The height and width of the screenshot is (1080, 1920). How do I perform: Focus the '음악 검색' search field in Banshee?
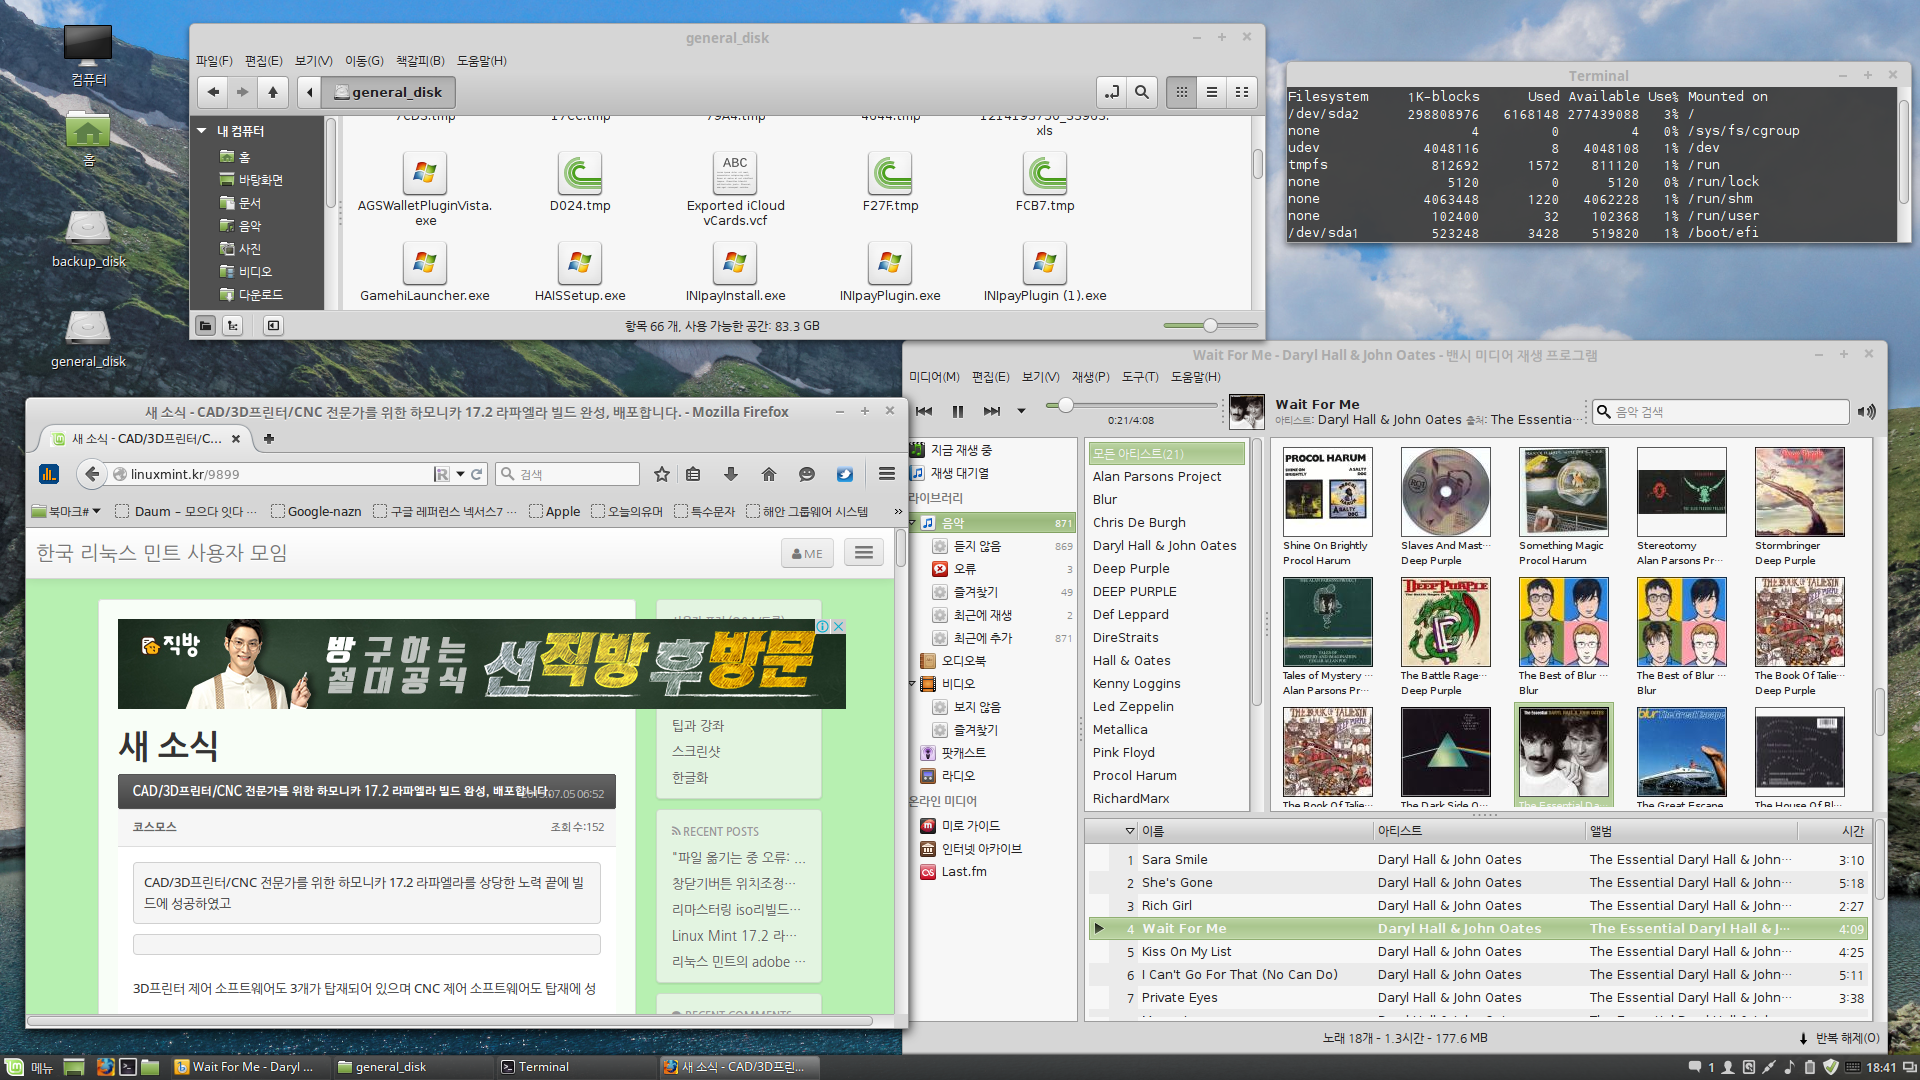coord(1720,411)
